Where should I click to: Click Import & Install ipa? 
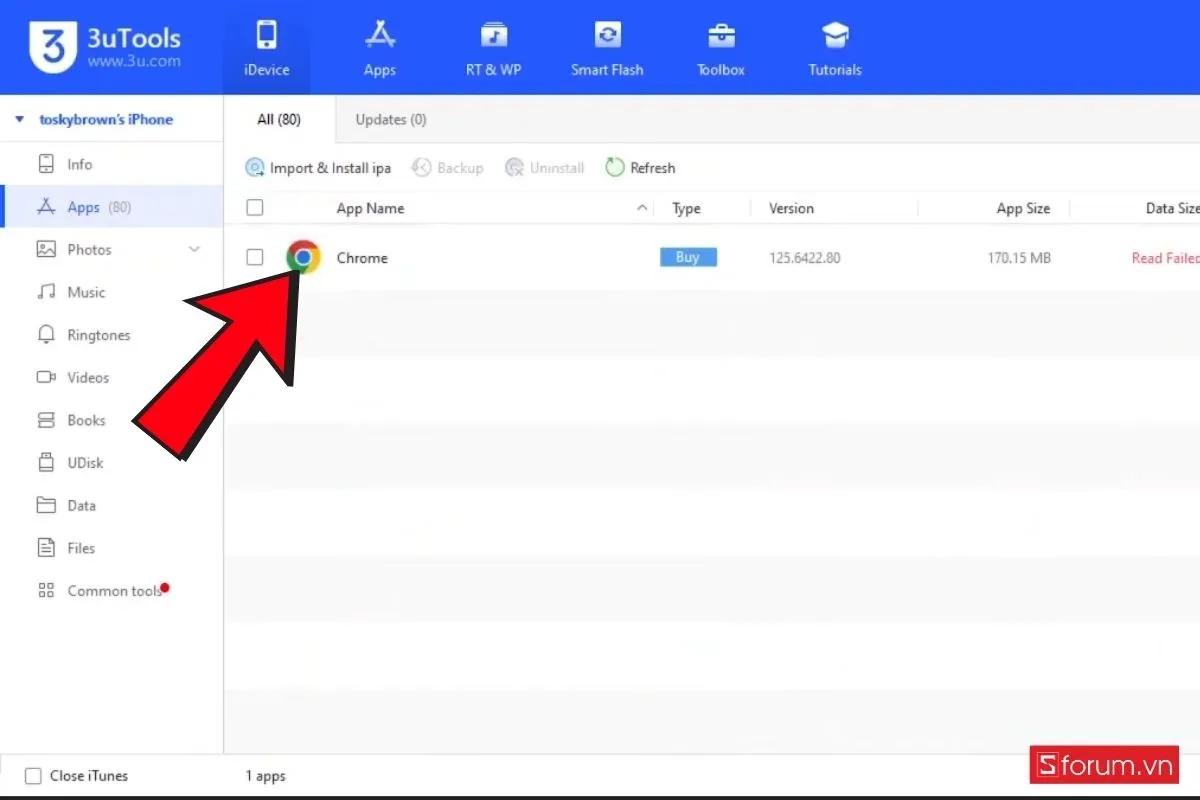(x=318, y=167)
